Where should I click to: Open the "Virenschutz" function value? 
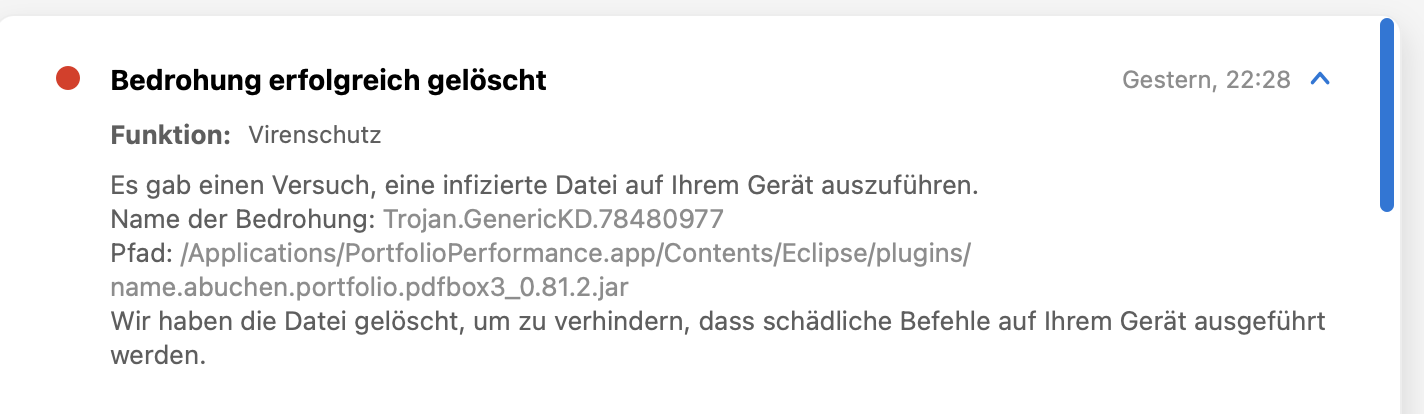point(314,135)
